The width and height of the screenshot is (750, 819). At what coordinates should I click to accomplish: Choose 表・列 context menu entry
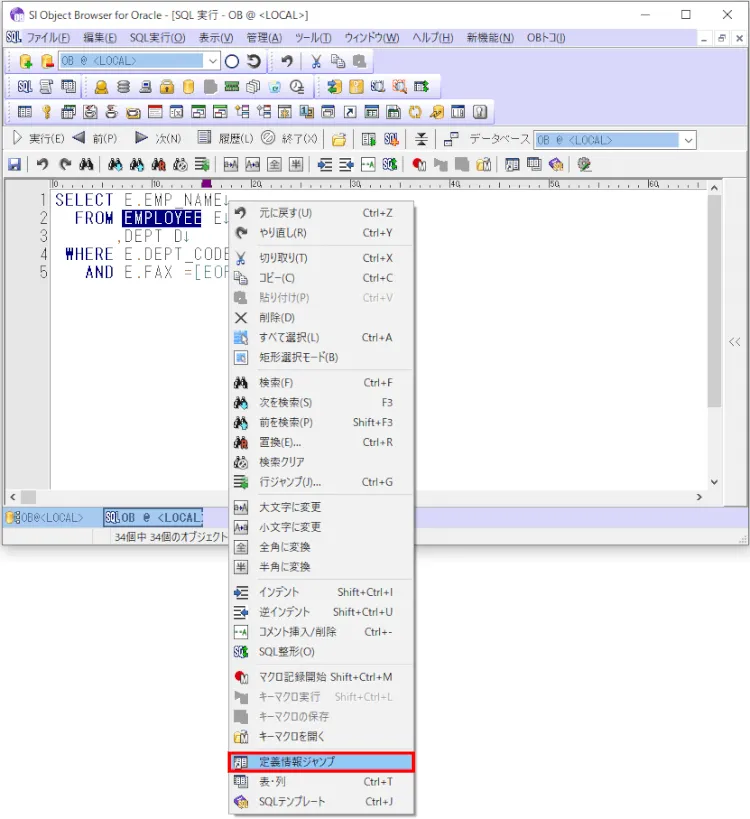pyautogui.click(x=321, y=782)
